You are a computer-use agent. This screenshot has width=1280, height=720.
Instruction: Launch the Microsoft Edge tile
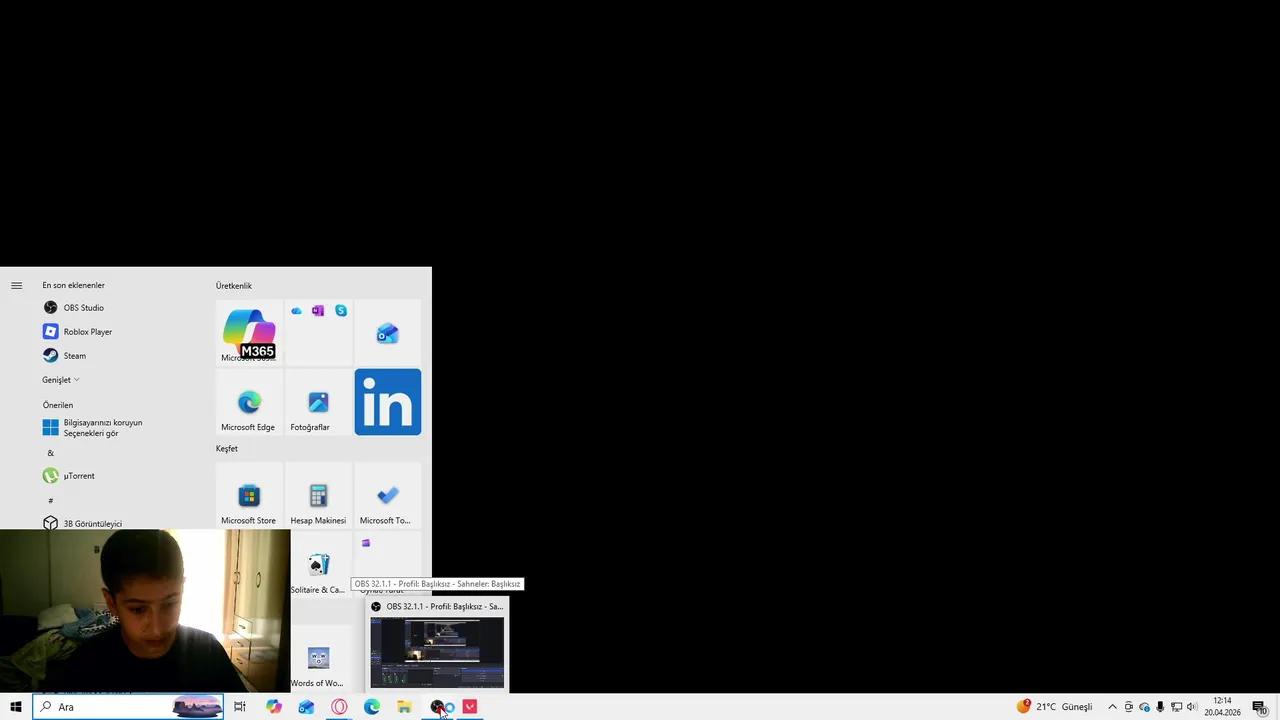pos(249,402)
